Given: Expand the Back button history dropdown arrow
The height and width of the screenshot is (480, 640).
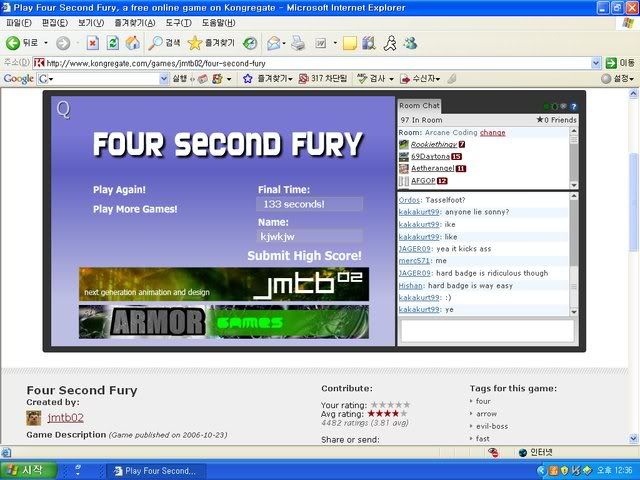Looking at the screenshot, I should (x=45, y=43).
